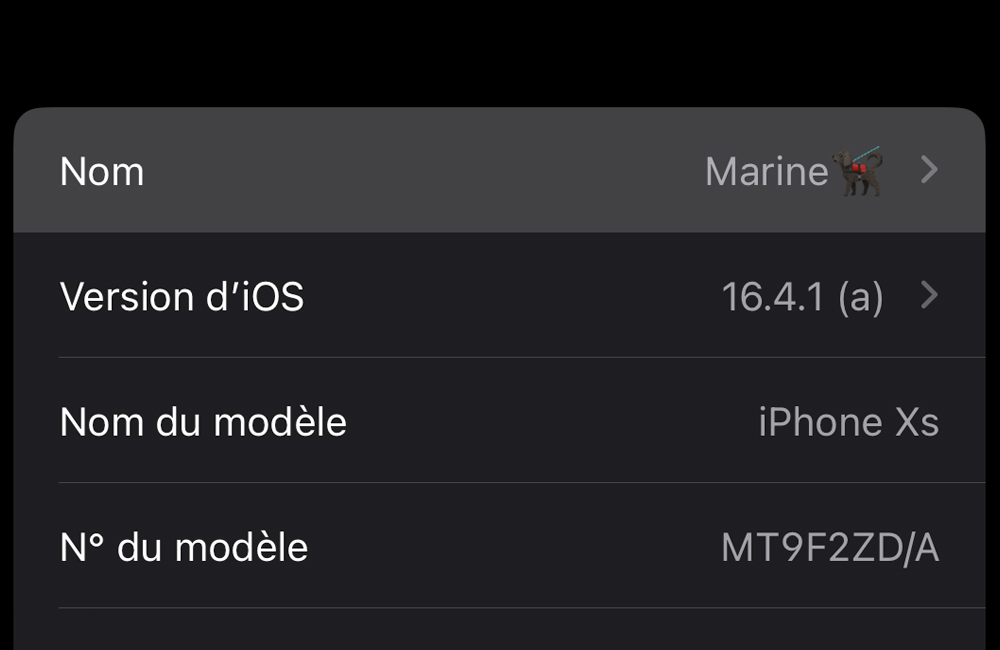
Task: Open the Nom row chevron
Action: coord(929,171)
